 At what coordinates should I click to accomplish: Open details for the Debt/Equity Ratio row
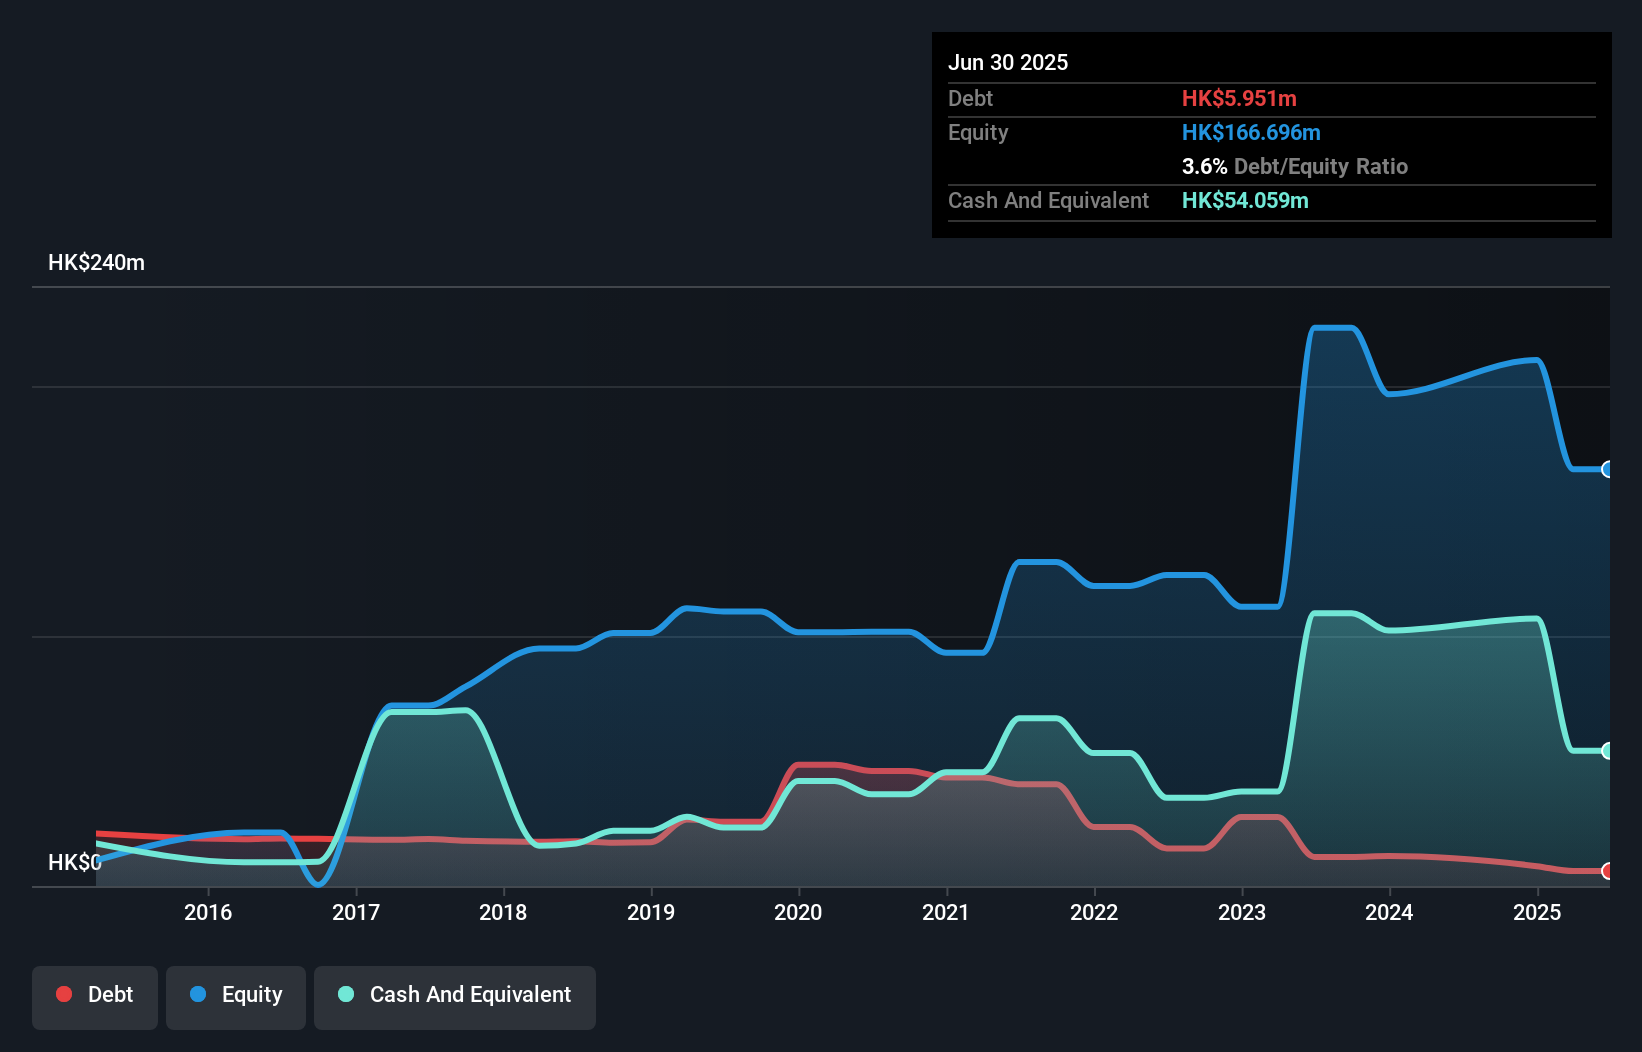click(1295, 166)
